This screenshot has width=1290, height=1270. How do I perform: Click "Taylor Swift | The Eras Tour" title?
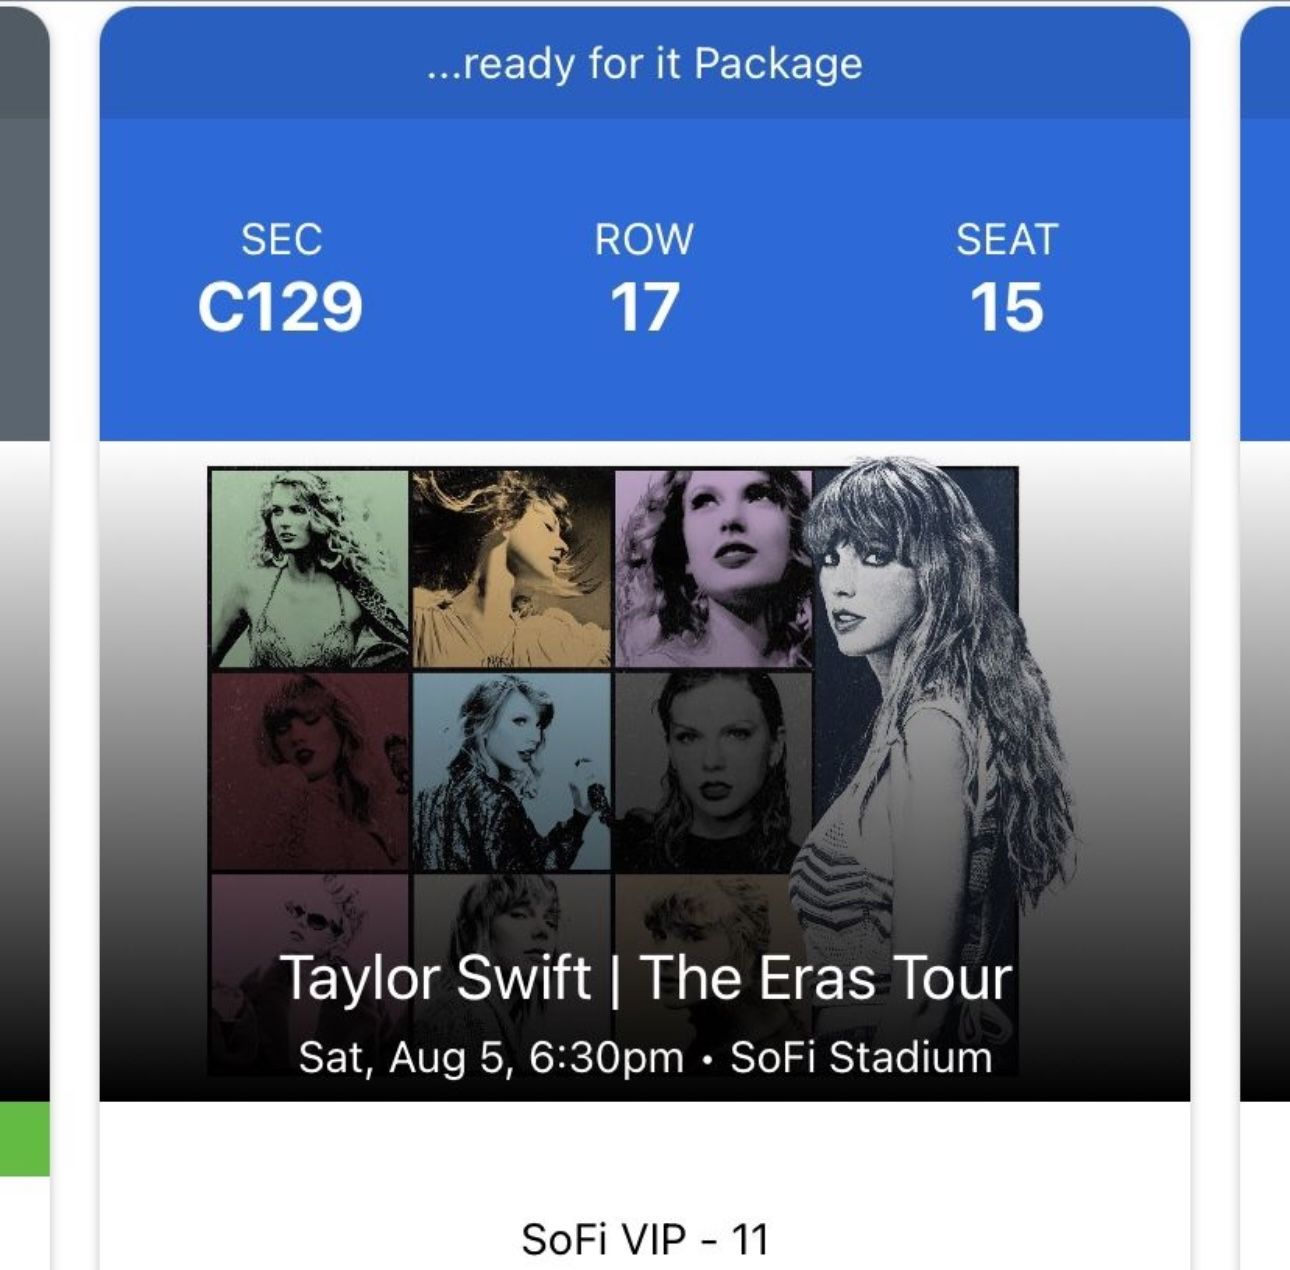pos(645,977)
